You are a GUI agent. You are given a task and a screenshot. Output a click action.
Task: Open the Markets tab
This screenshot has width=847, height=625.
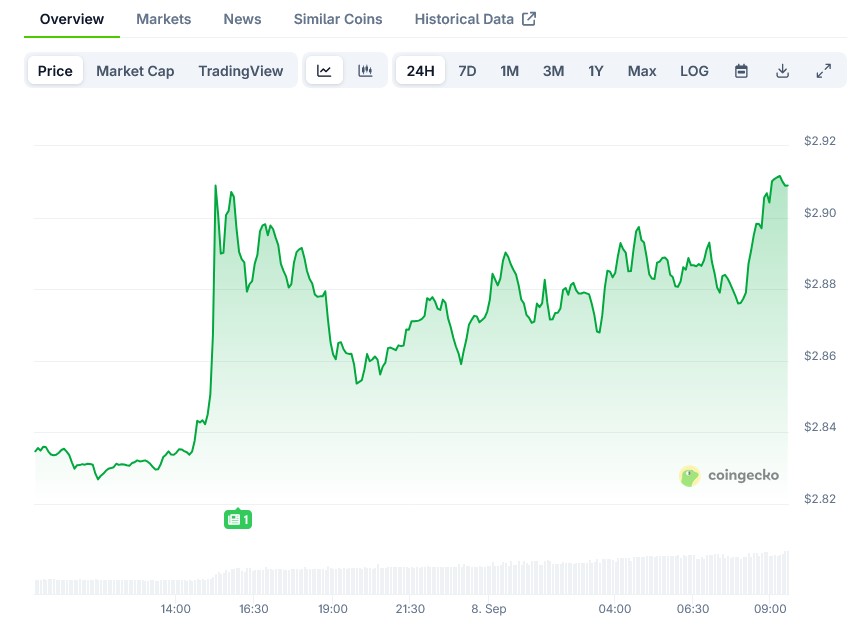click(x=163, y=19)
